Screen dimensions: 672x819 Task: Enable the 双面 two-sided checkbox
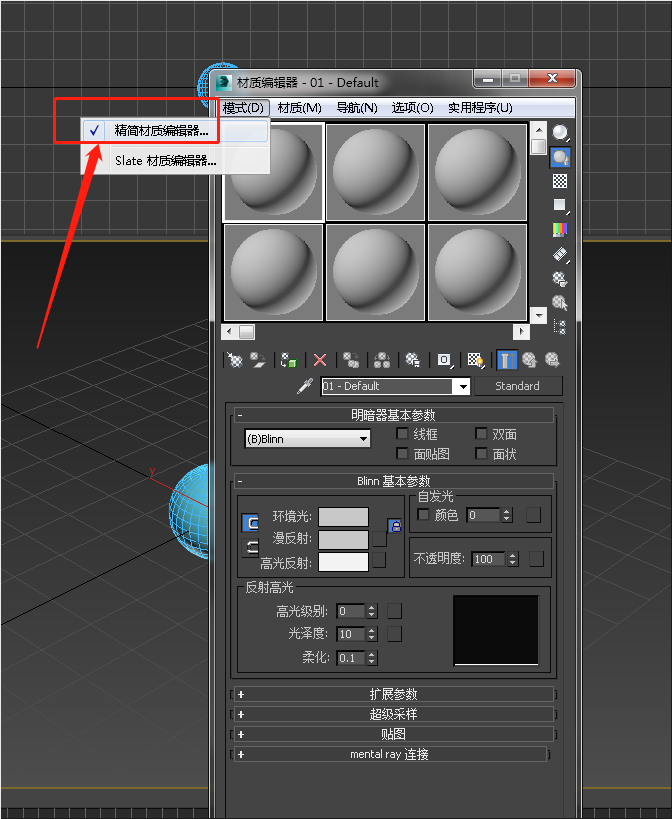click(x=481, y=434)
